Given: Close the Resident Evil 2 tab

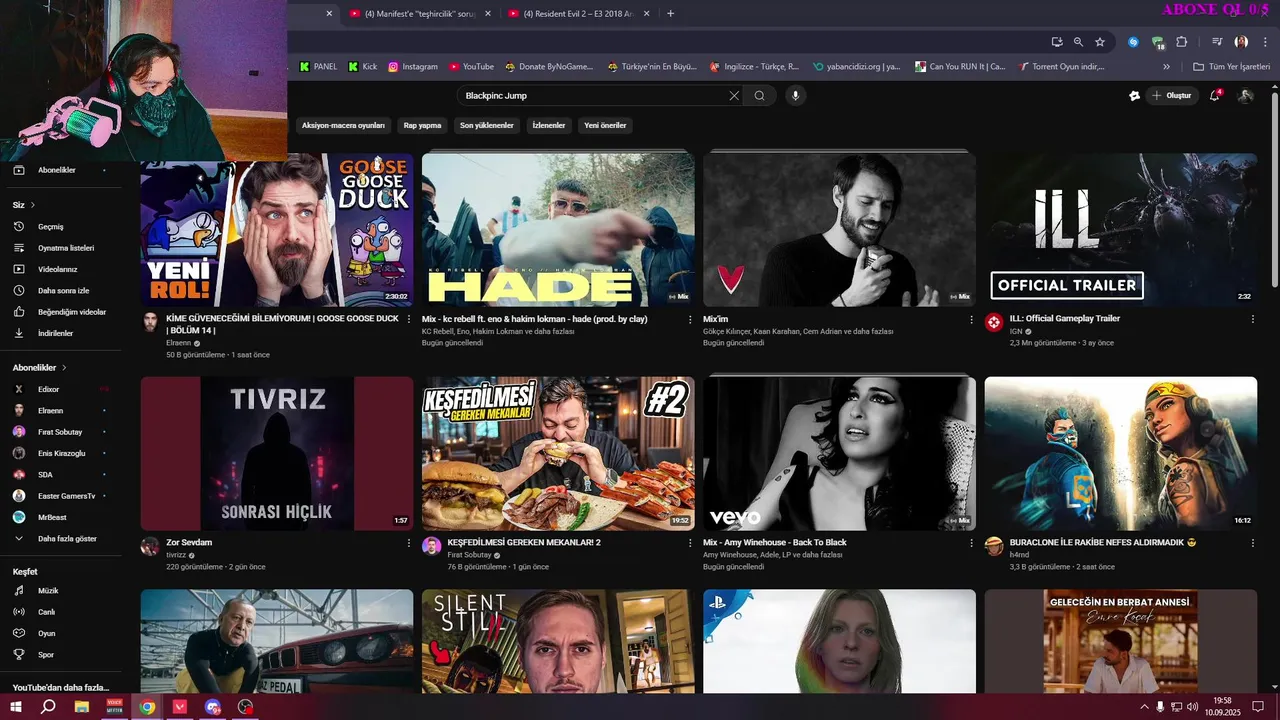Looking at the screenshot, I should [x=646, y=13].
